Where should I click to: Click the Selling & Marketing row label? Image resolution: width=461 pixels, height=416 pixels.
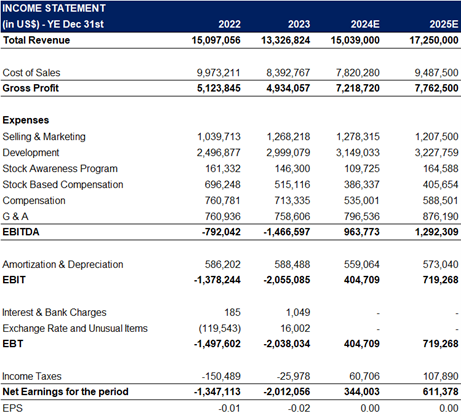tap(44, 137)
